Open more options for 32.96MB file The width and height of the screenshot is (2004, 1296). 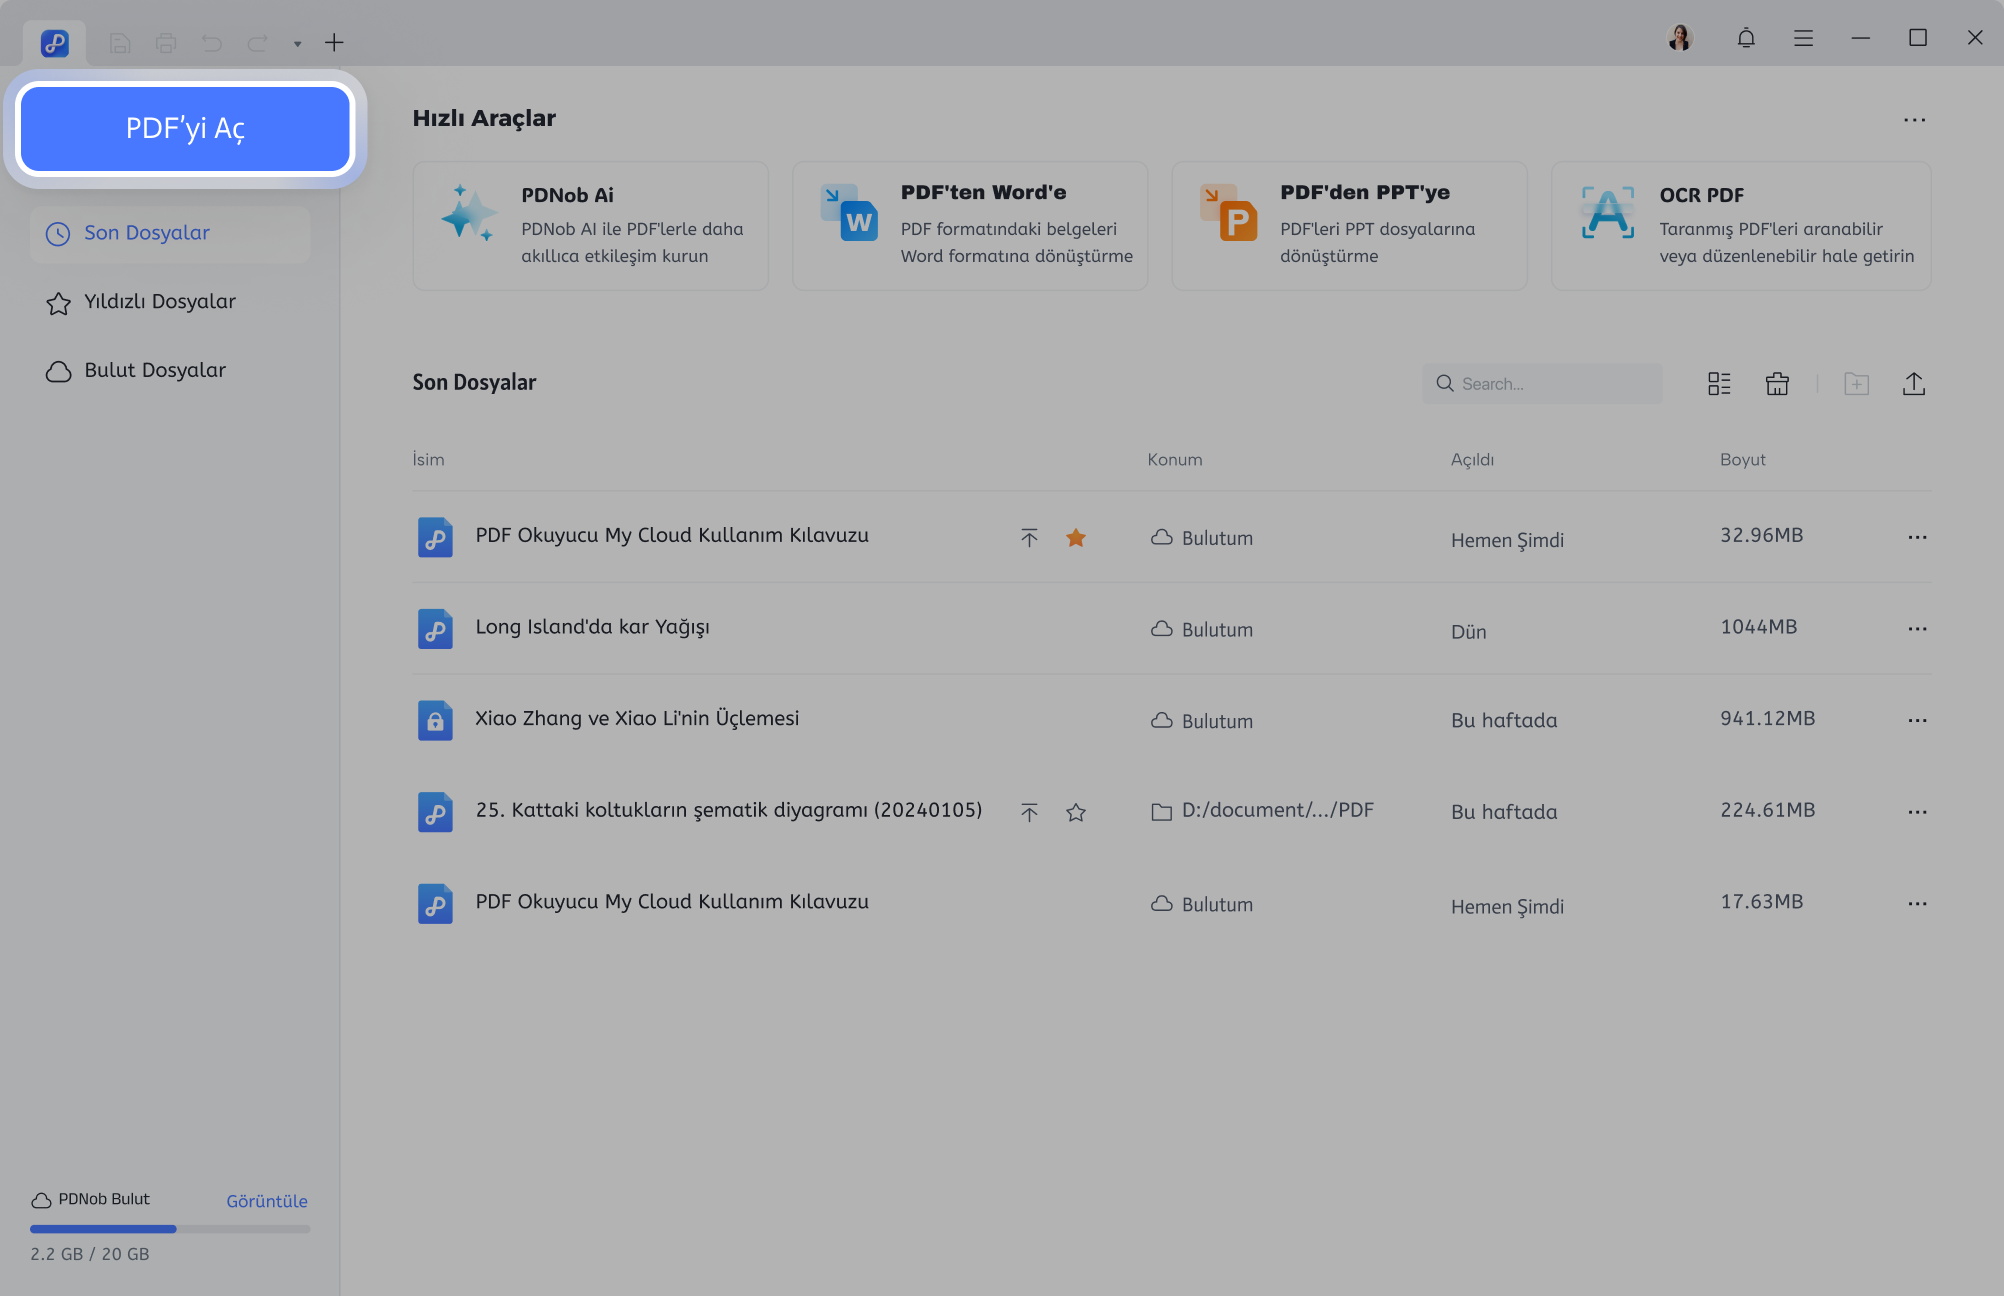pyautogui.click(x=1916, y=538)
